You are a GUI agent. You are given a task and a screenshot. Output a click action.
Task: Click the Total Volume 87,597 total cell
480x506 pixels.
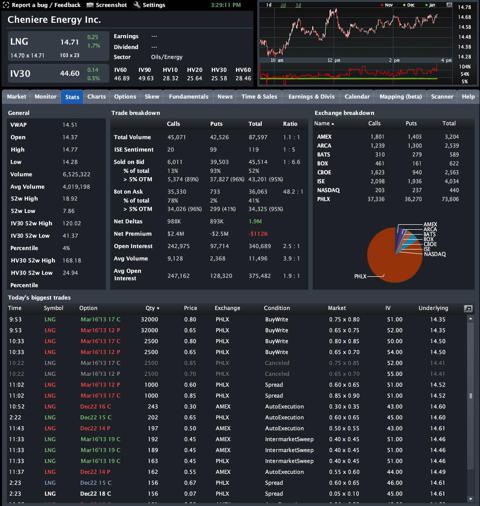(x=258, y=137)
